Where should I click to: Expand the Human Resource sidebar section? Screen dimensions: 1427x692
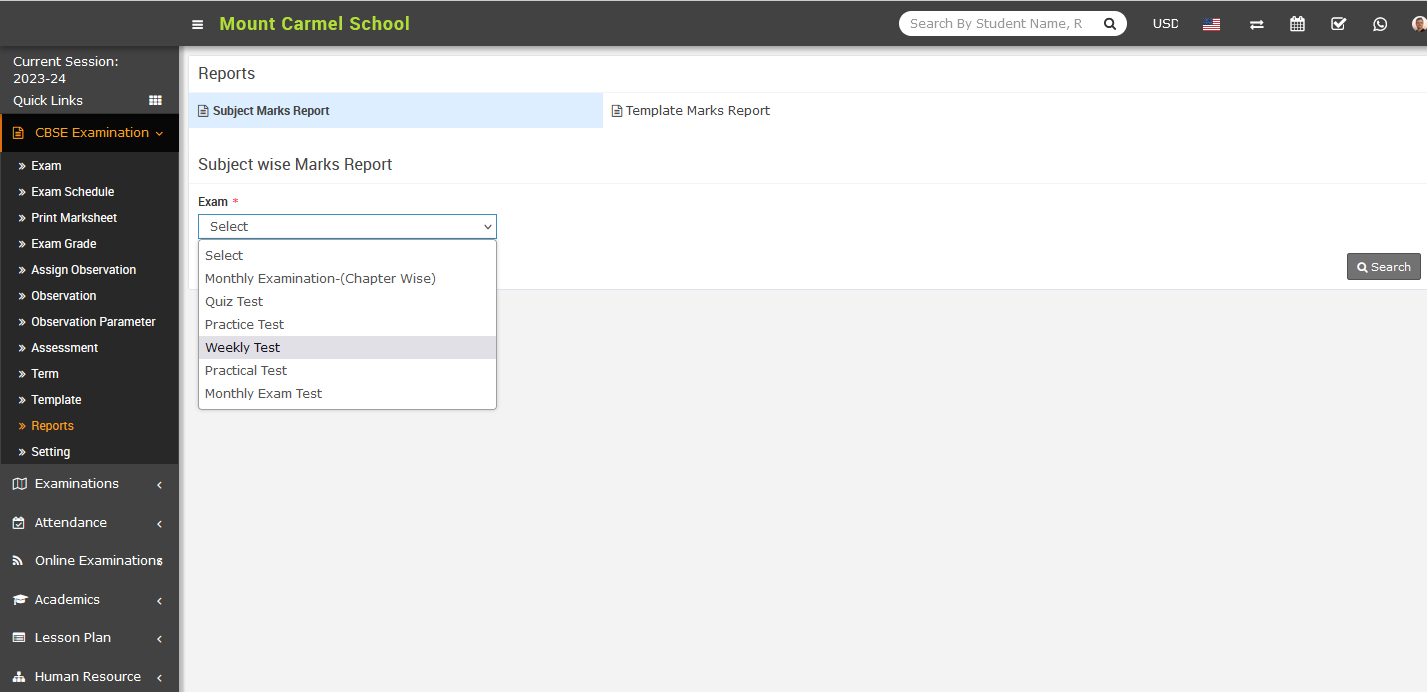click(x=88, y=677)
